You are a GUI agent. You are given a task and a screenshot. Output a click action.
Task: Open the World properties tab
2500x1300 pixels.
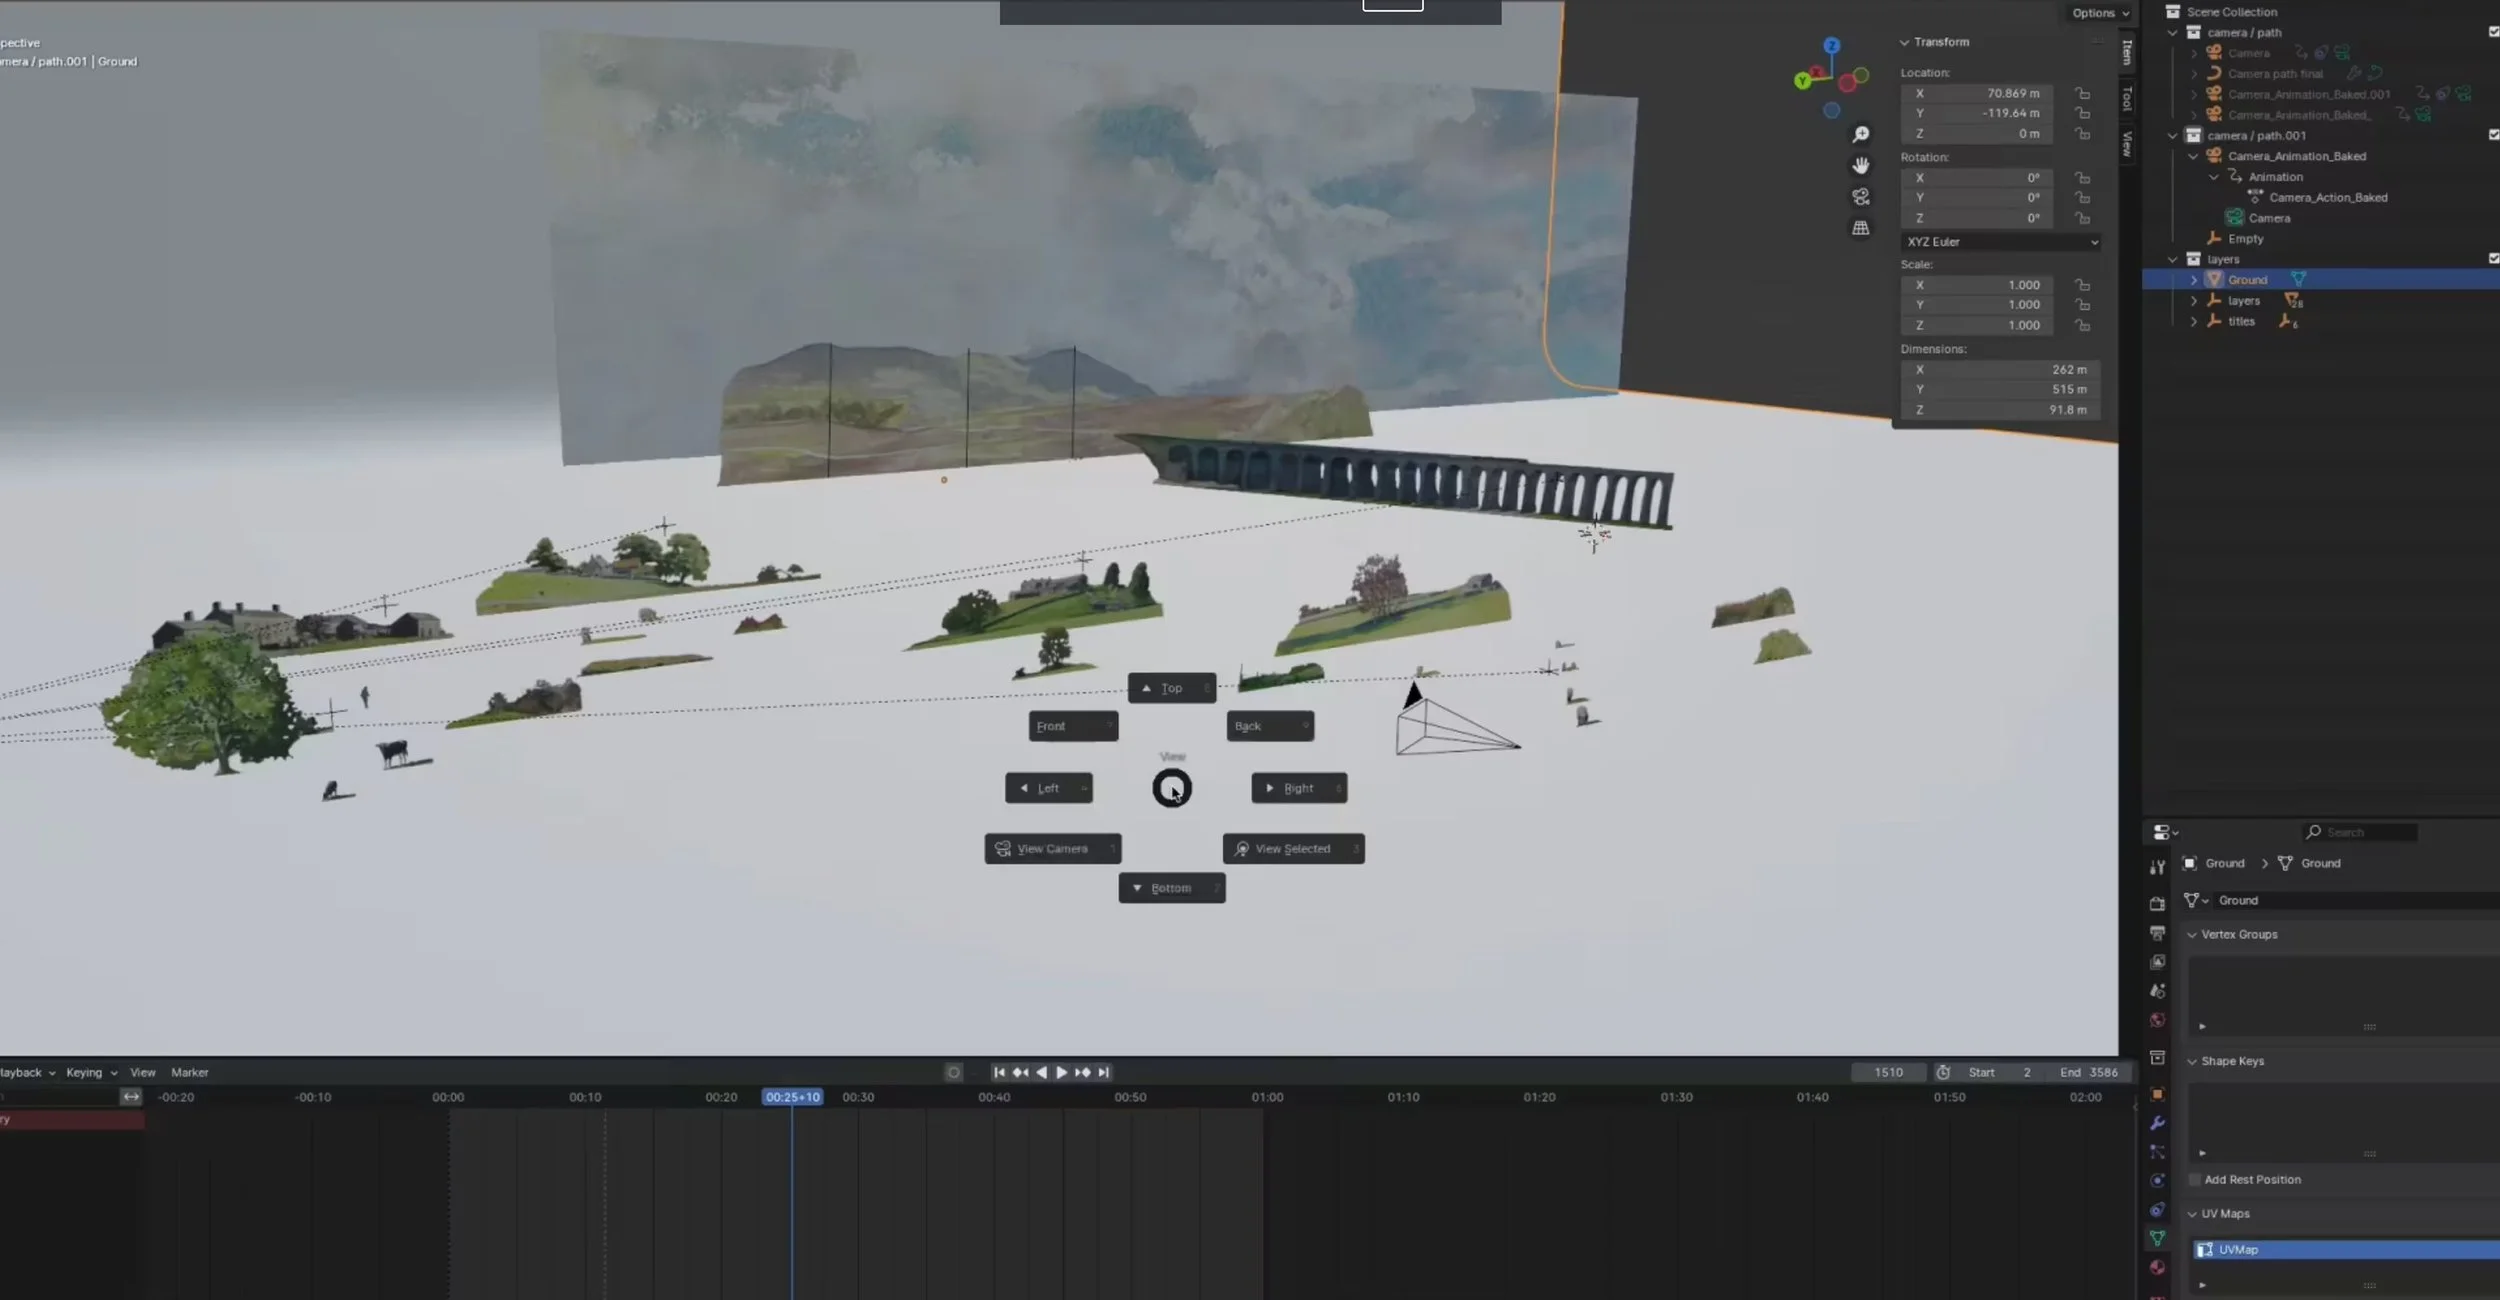(2157, 1020)
